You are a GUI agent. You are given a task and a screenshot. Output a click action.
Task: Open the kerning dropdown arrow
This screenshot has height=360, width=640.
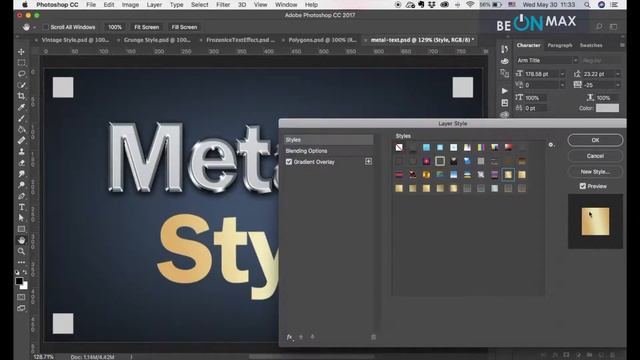[562, 85]
